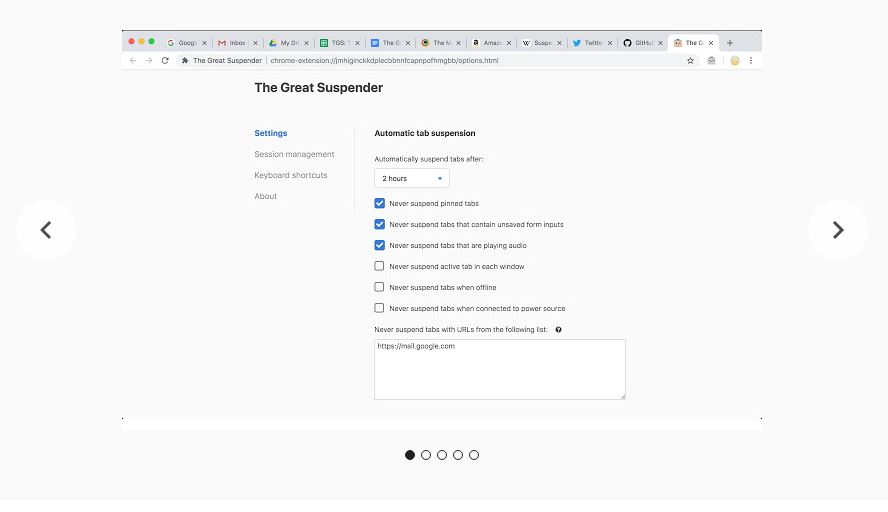Image resolution: width=888 pixels, height=512 pixels.
Task: Uncheck Never suspend pinned tabs
Action: pos(379,203)
